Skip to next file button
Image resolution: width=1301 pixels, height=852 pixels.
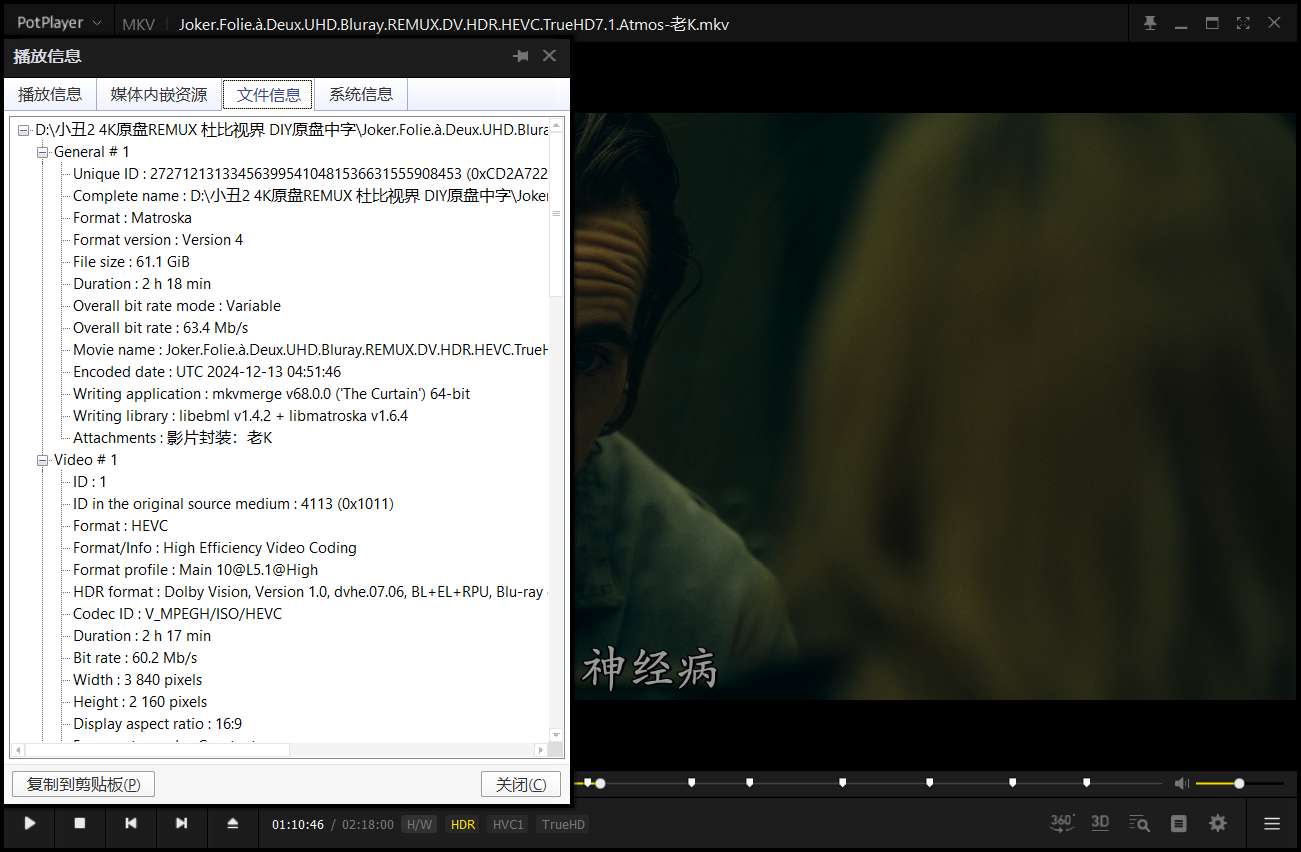tap(181, 823)
